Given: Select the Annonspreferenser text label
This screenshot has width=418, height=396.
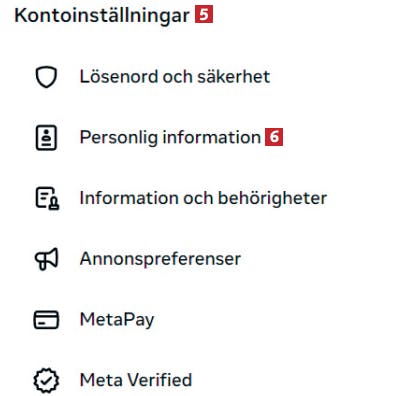Looking at the screenshot, I should pyautogui.click(x=160, y=259).
